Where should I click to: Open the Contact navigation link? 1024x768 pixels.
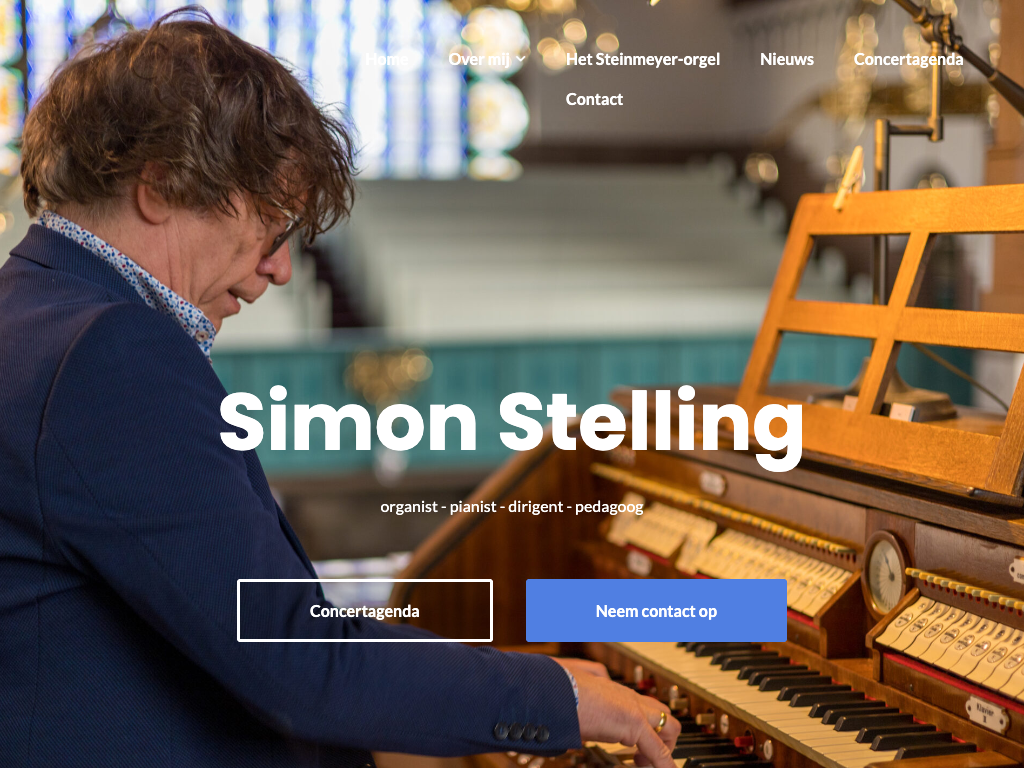pyautogui.click(x=594, y=99)
